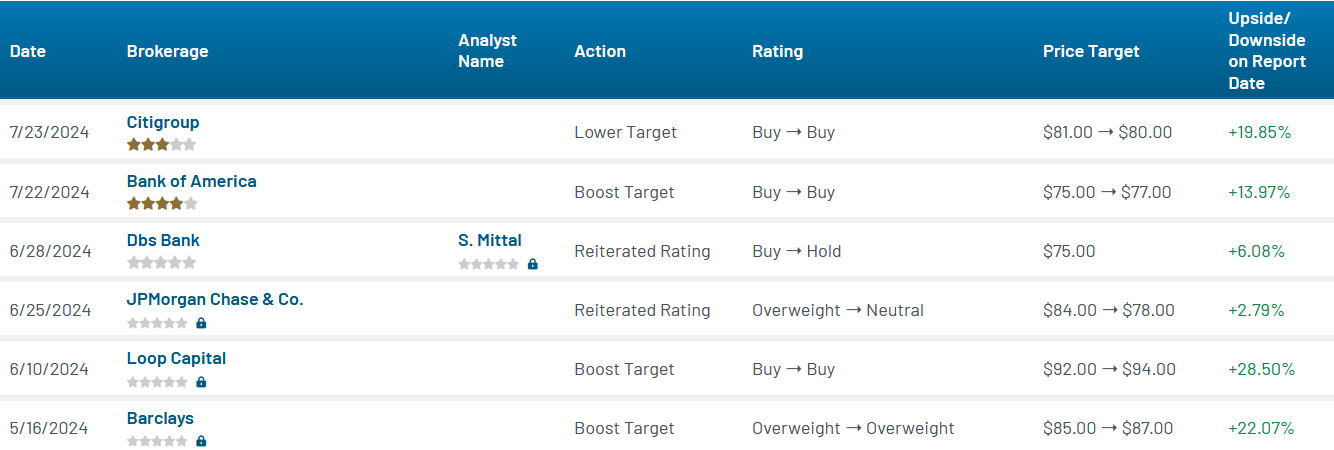
Task: Click the Lower Target action cell
Action: tap(625, 132)
